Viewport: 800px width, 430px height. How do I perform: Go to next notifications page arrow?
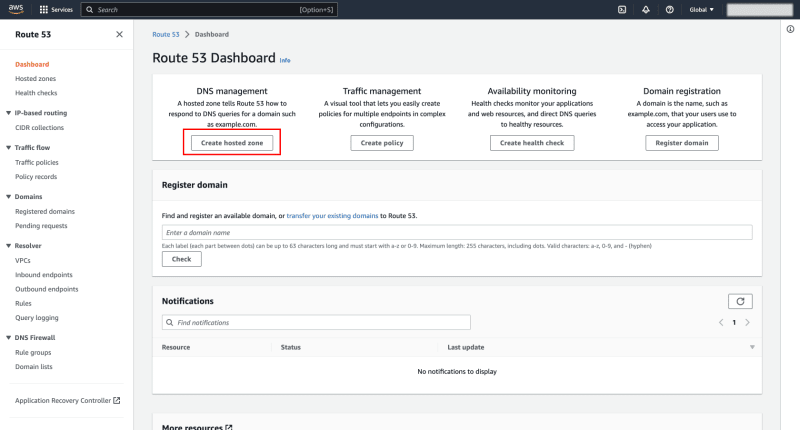747,322
